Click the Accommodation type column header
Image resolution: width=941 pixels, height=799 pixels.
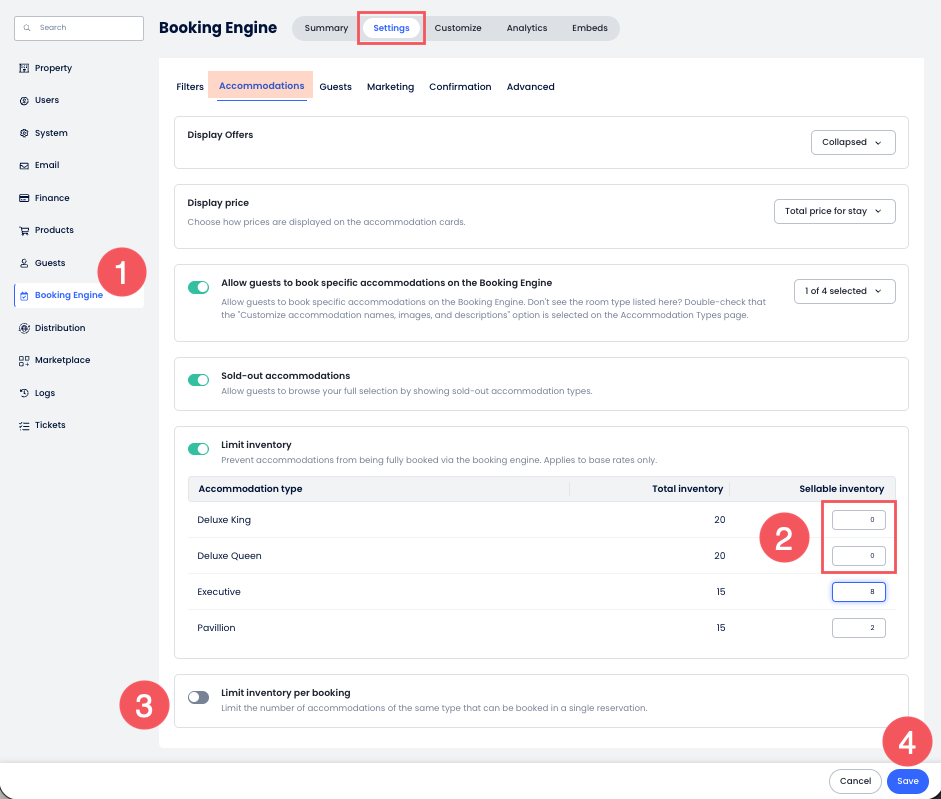pyautogui.click(x=250, y=489)
